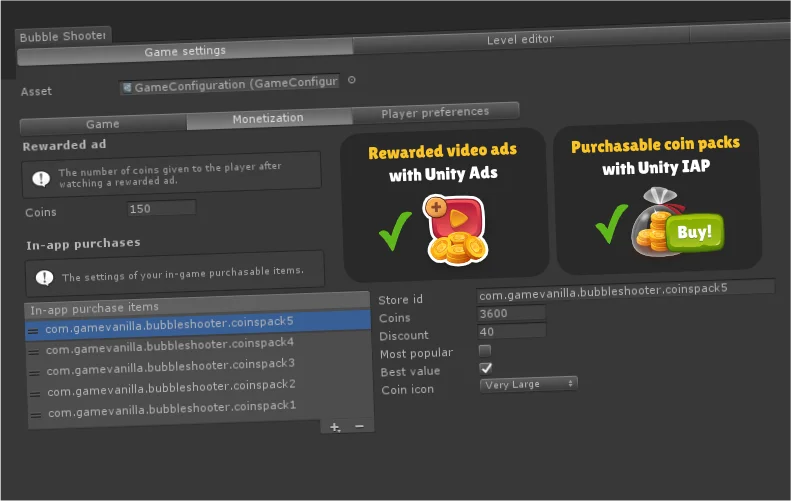
Task: Click the Coins field showing 3600
Action: coord(511,313)
